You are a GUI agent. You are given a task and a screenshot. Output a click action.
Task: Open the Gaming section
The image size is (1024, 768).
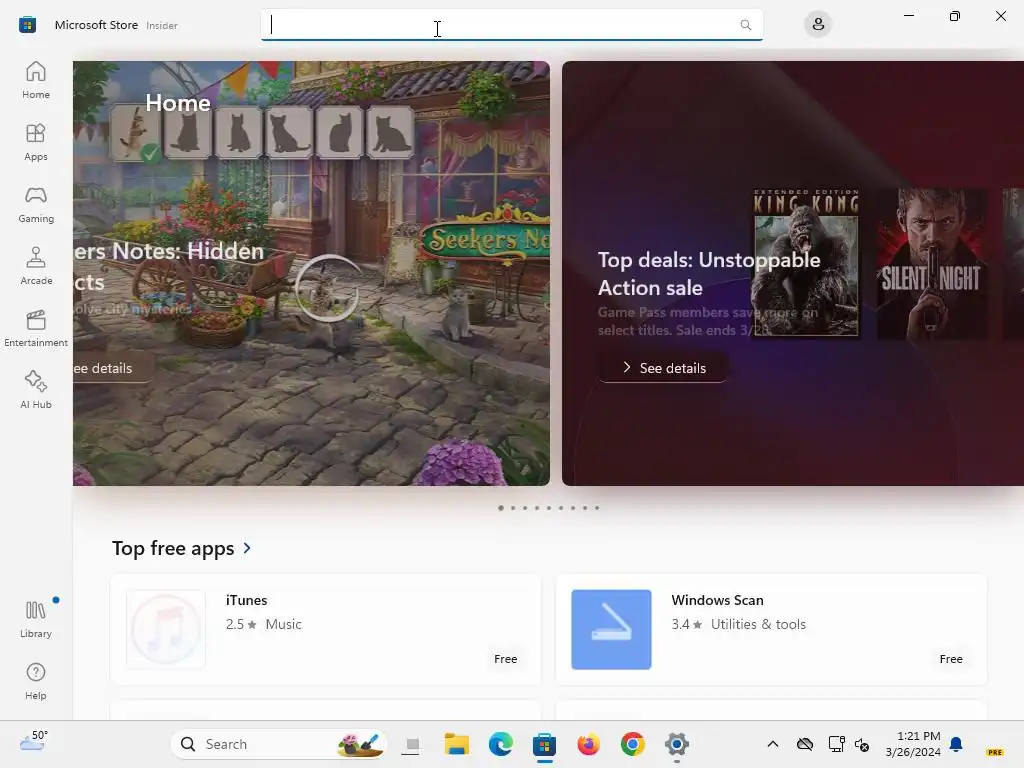pos(36,204)
